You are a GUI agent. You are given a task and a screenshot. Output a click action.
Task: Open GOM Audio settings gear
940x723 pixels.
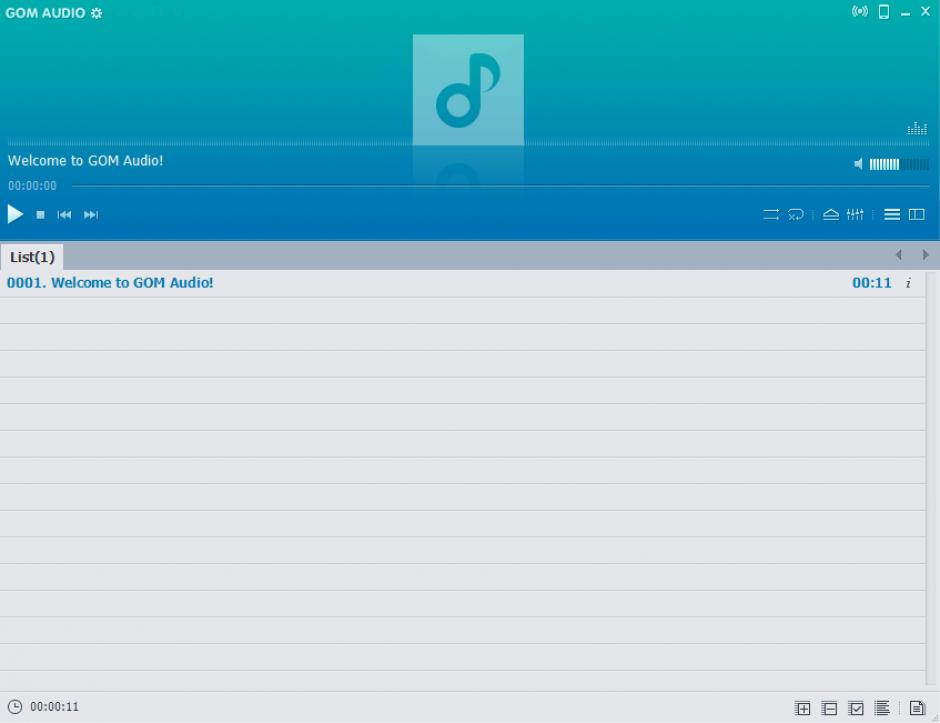pos(96,13)
